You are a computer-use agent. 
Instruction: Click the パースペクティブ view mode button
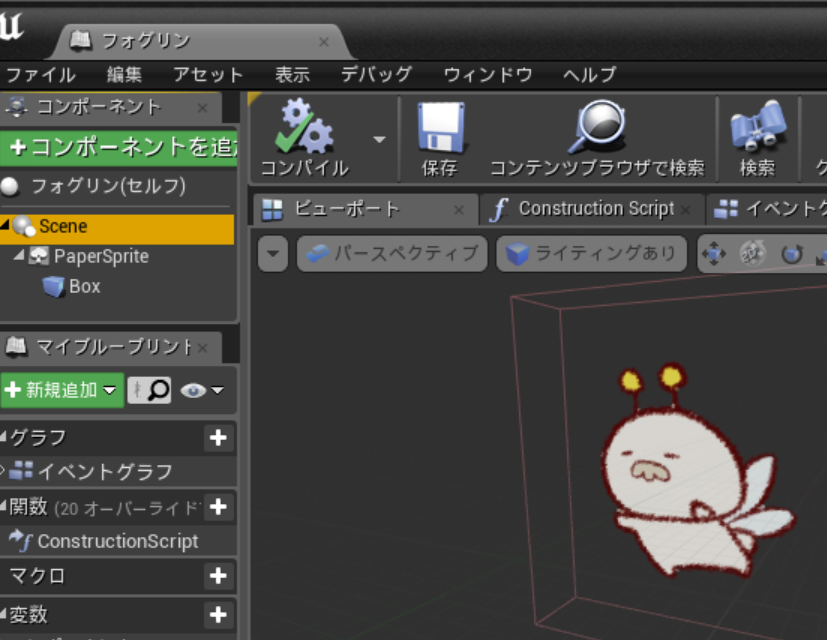(391, 254)
